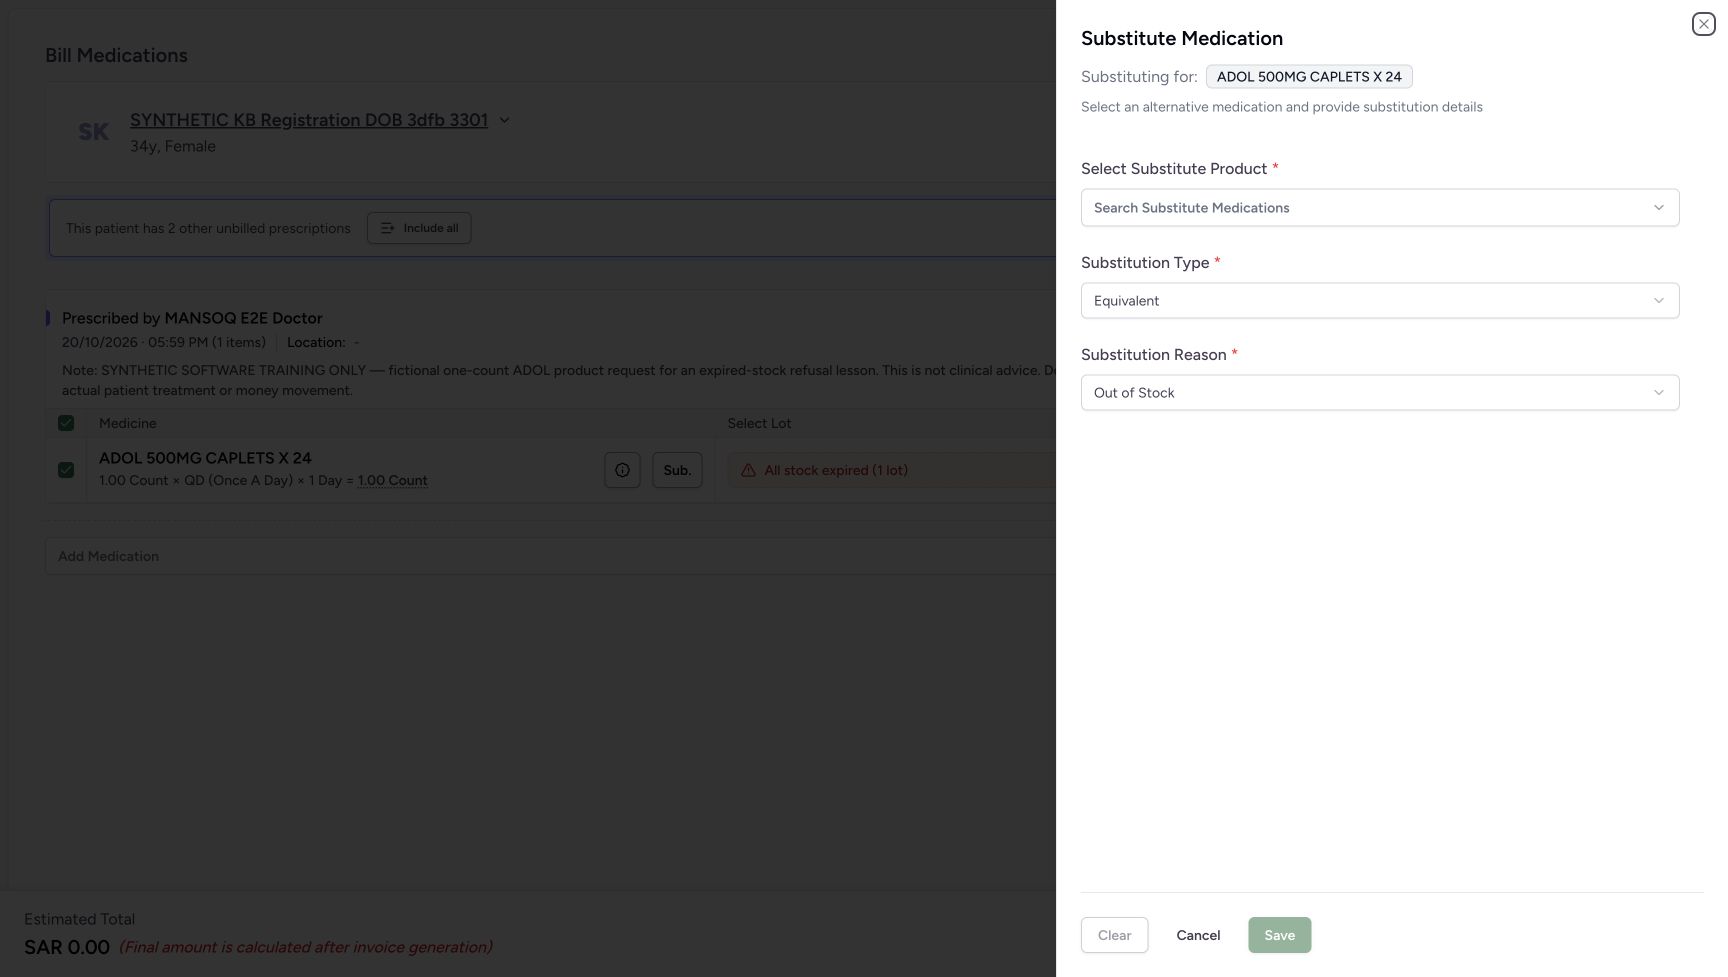Click the 34y, Female patient details
1728x977 pixels.
(x=173, y=146)
